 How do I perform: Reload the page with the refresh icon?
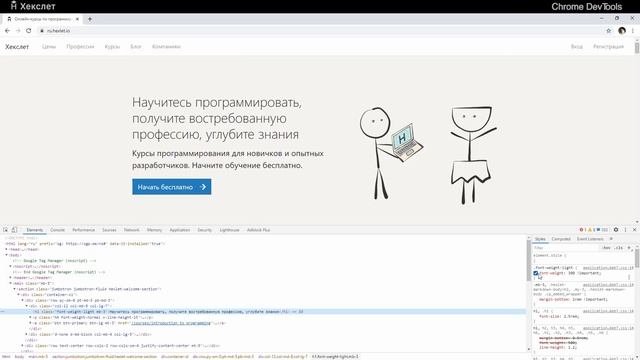pyautogui.click(x=29, y=31)
